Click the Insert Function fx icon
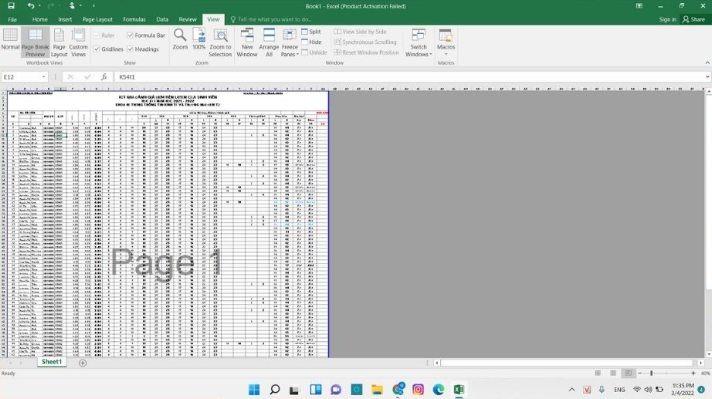 [104, 77]
